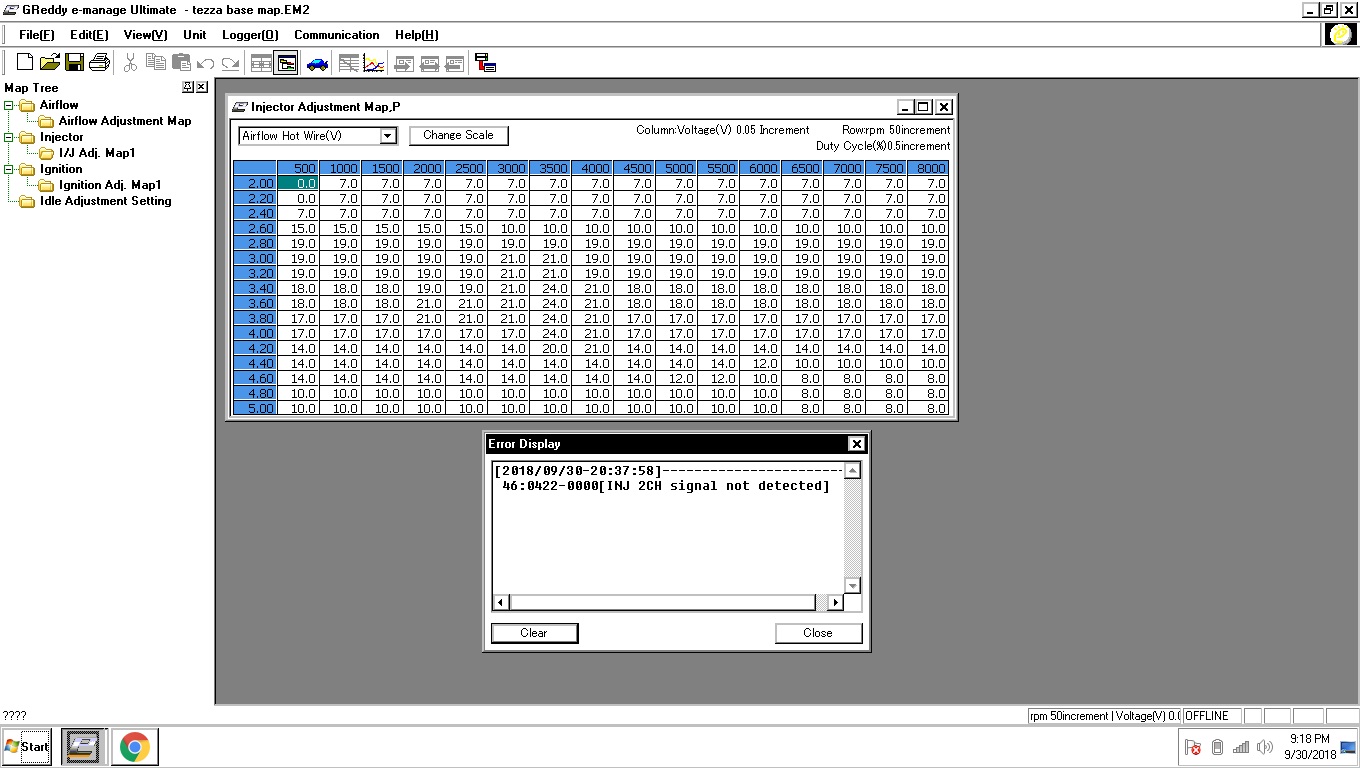Select I/J Adj. Map1 in tree
1360x768 pixels.
[x=97, y=153]
